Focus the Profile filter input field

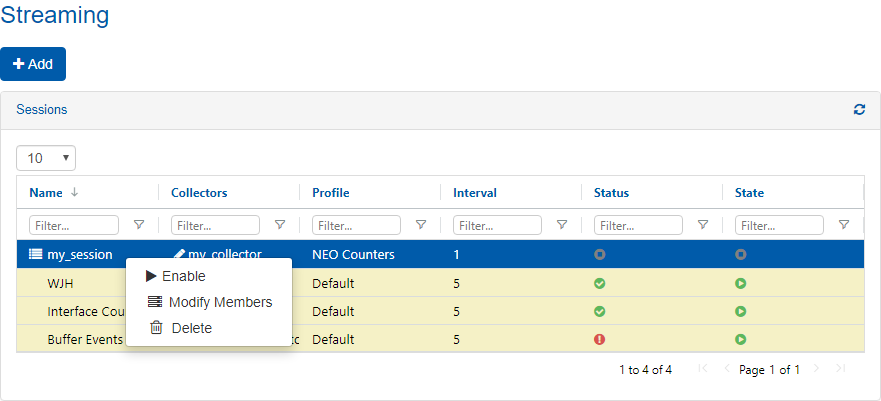356,225
